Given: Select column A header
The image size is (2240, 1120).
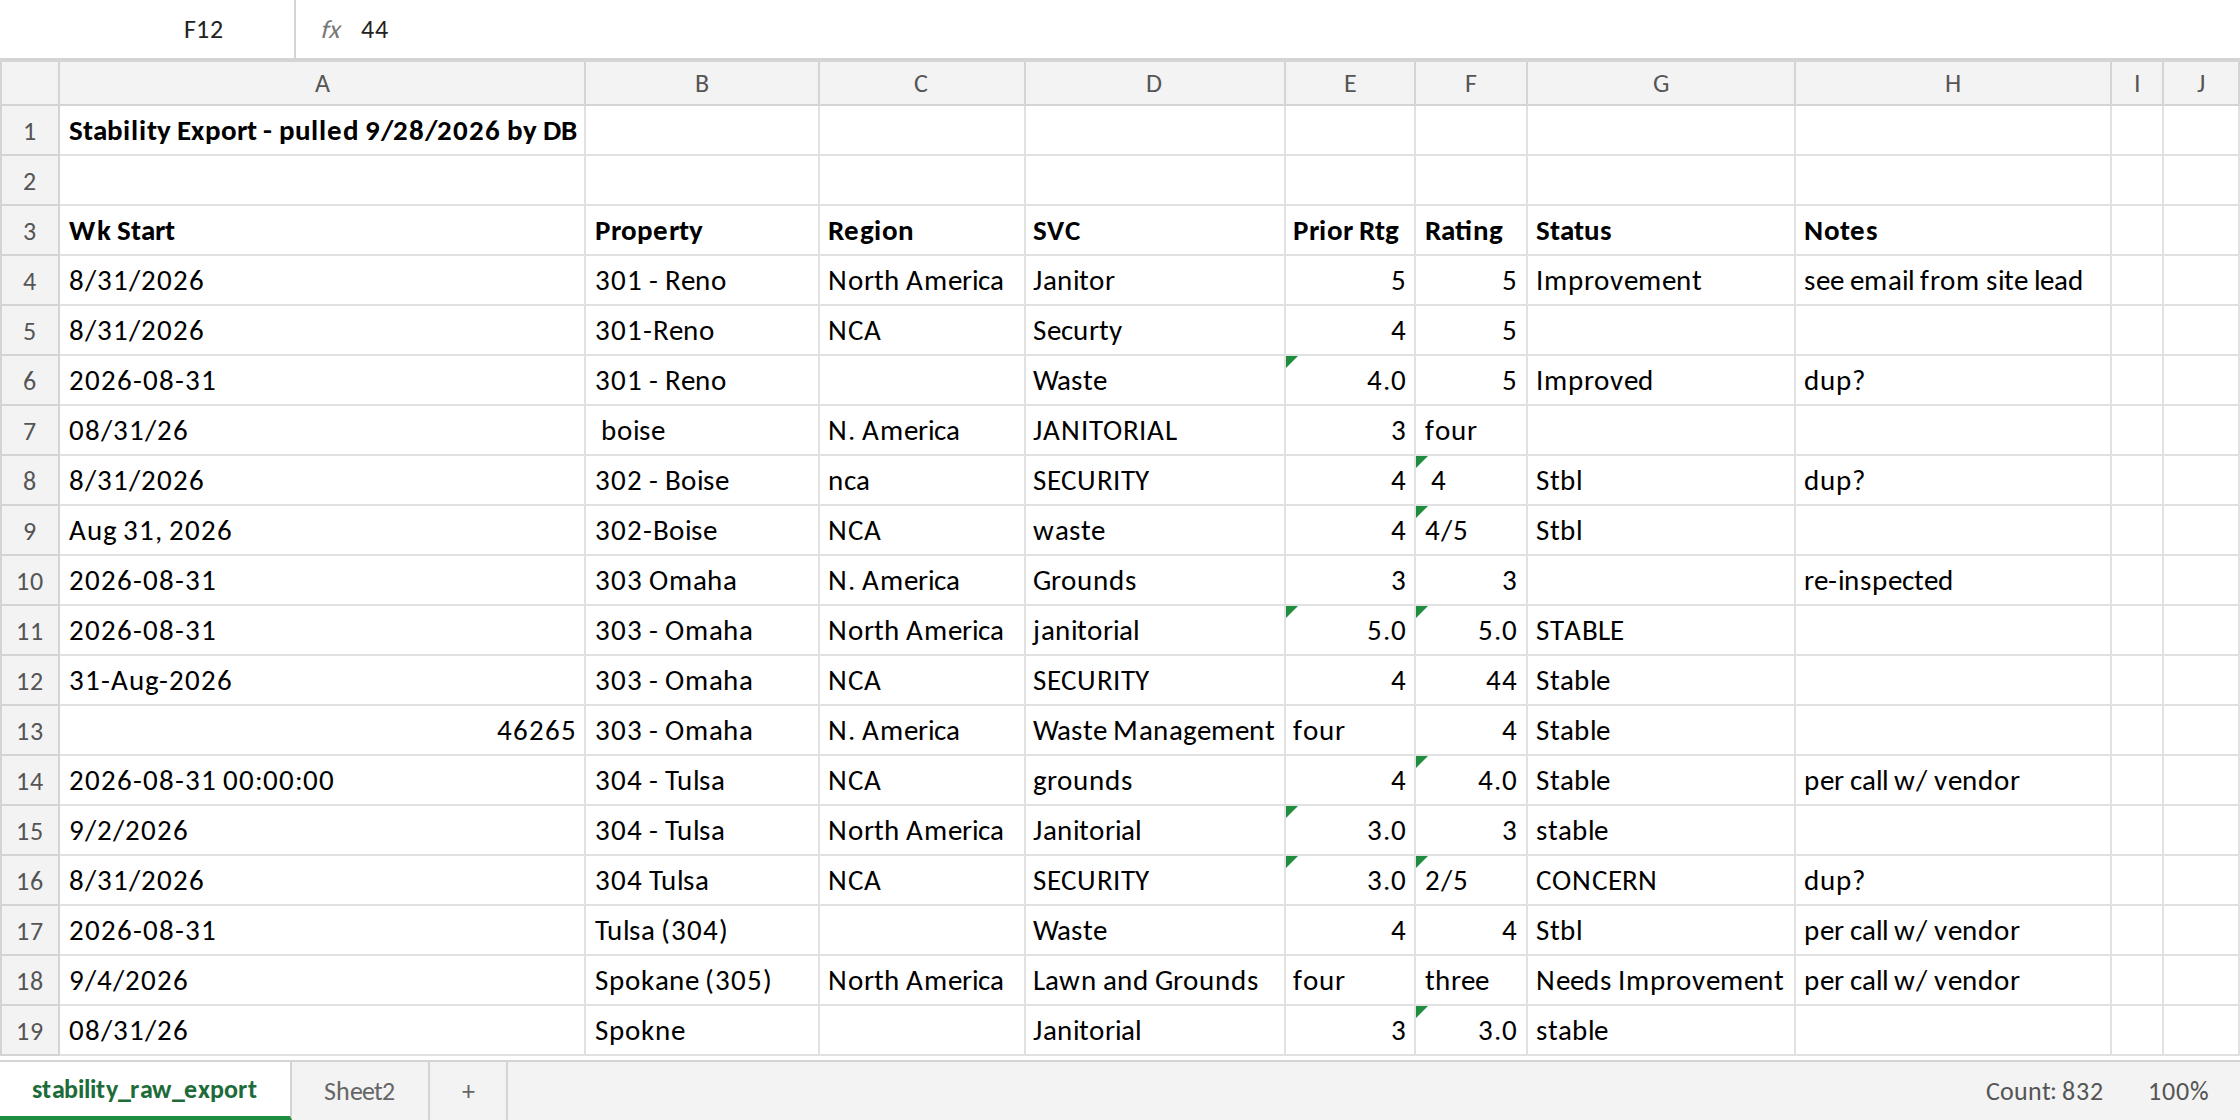Looking at the screenshot, I should (322, 84).
